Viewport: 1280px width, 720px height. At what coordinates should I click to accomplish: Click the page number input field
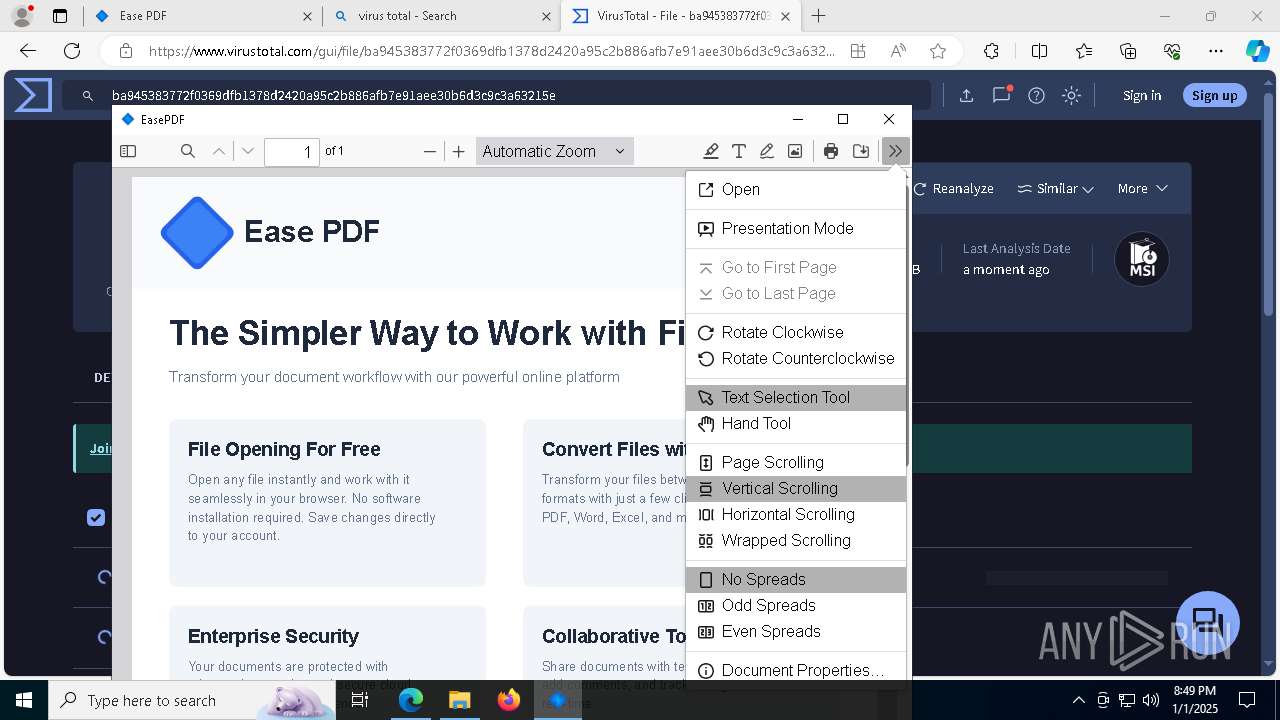click(x=292, y=151)
